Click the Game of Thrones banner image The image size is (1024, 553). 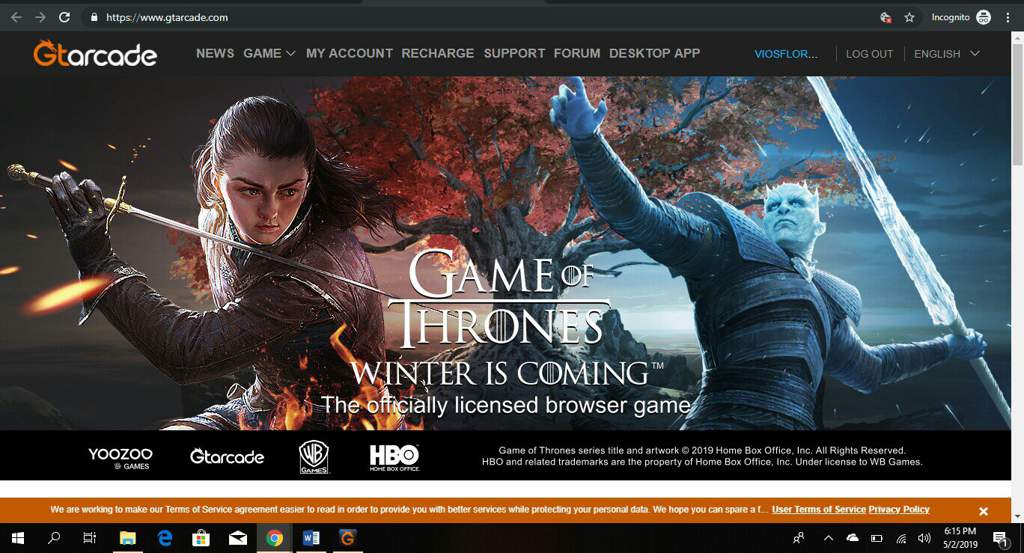(x=505, y=253)
